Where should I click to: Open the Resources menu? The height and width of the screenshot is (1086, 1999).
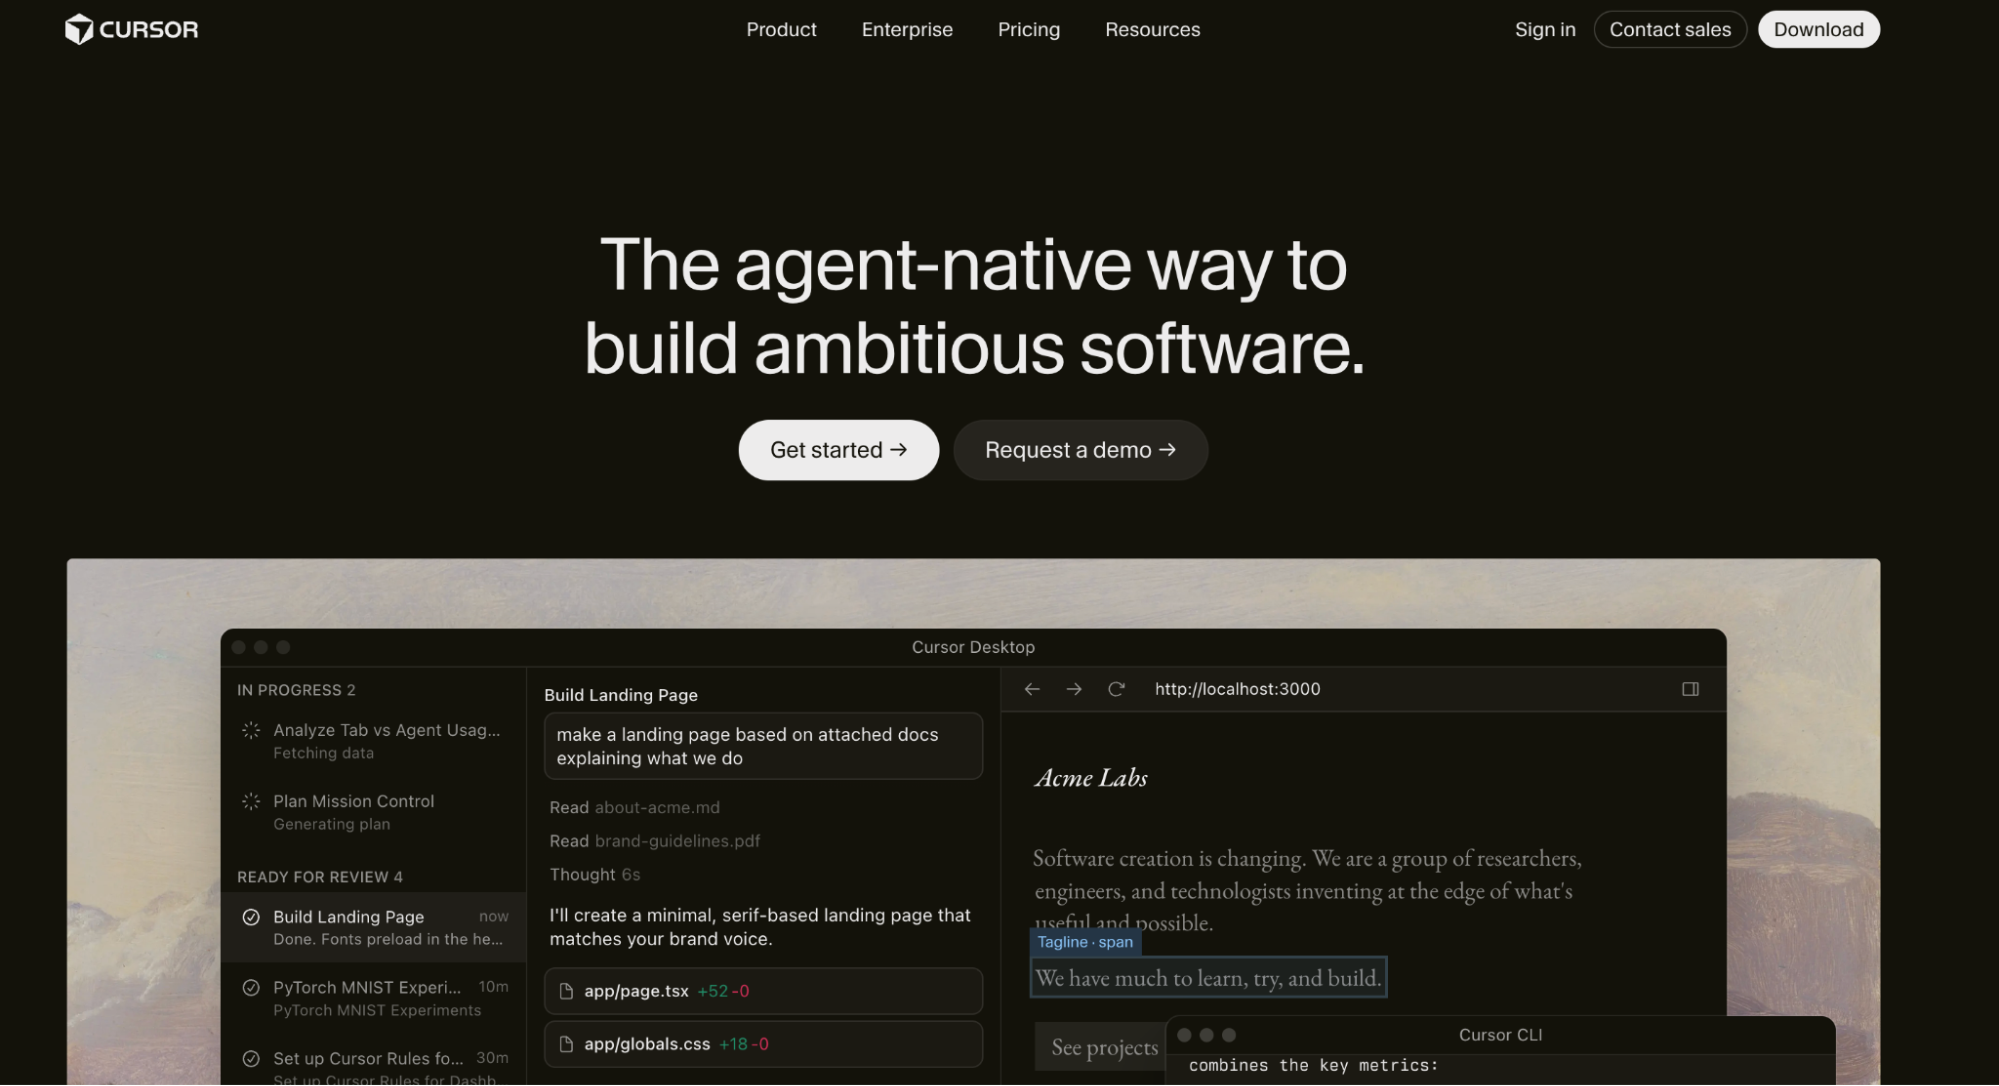1152,29
